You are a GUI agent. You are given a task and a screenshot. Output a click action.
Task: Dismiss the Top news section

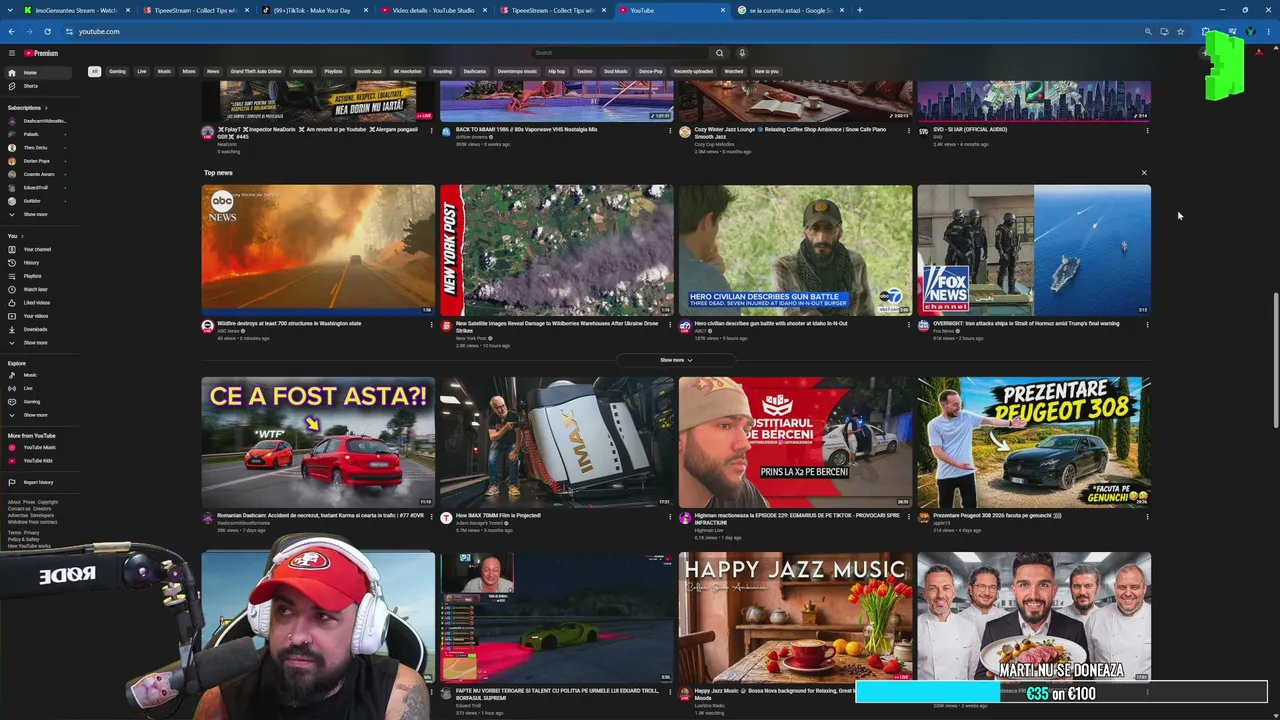pyautogui.click(x=1144, y=173)
